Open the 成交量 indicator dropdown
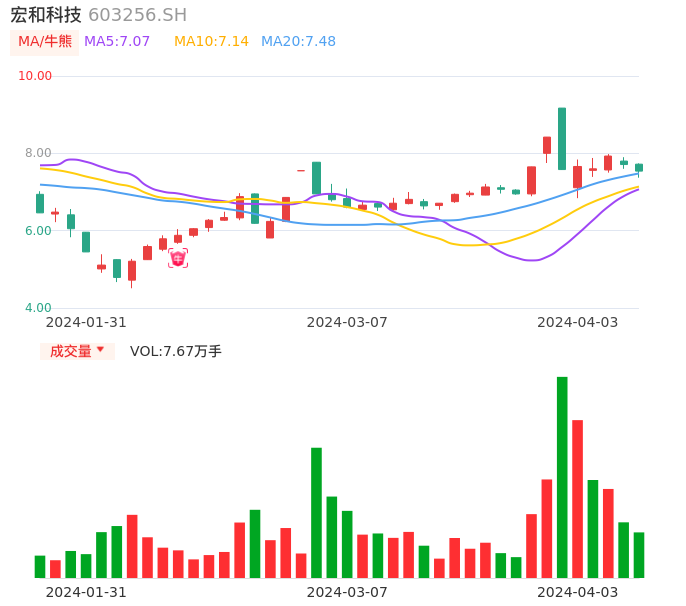The width and height of the screenshot is (686, 606). pos(77,351)
